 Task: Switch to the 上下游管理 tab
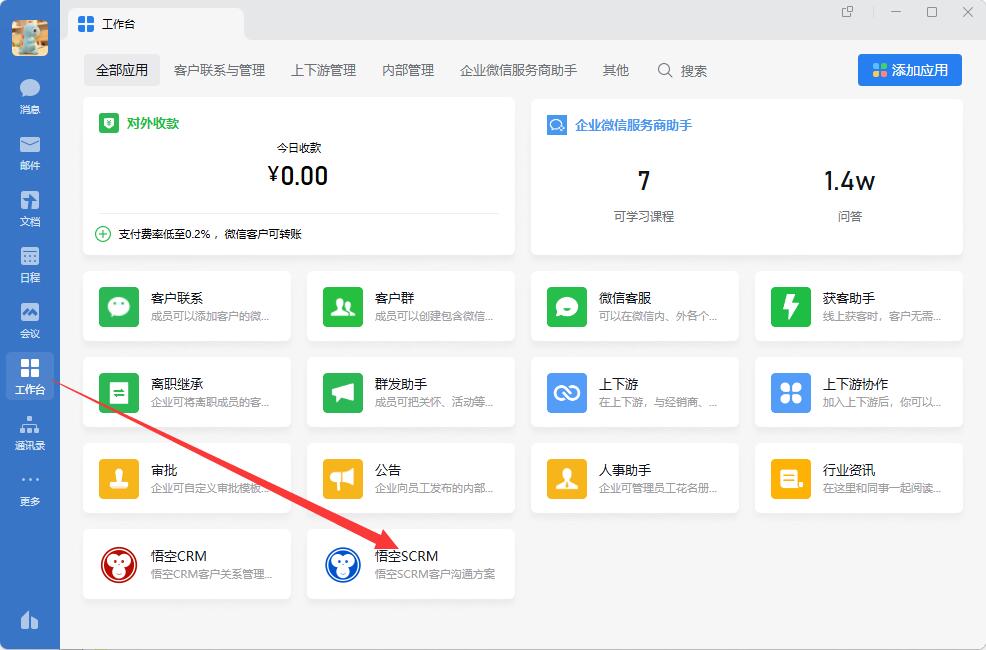323,70
